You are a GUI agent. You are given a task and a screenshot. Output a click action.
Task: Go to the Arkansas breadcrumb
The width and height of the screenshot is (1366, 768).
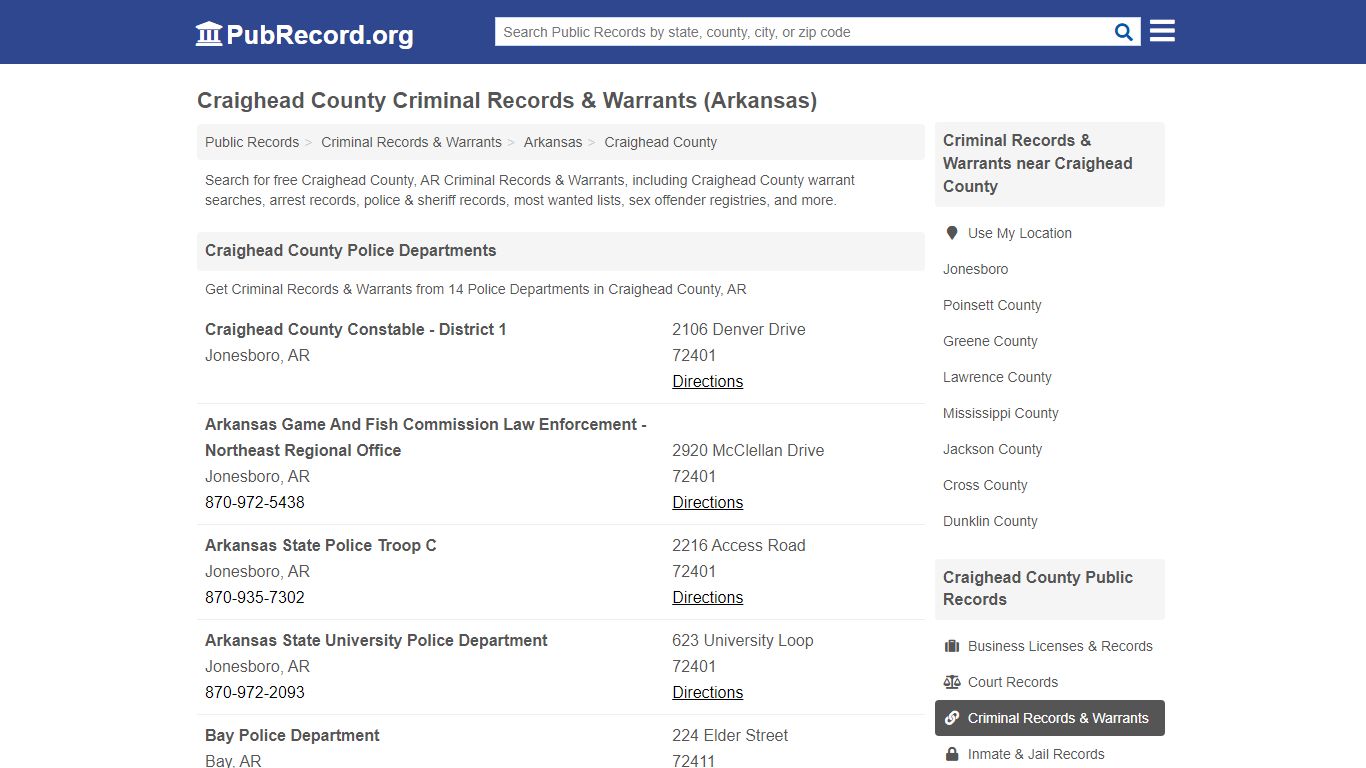click(553, 142)
